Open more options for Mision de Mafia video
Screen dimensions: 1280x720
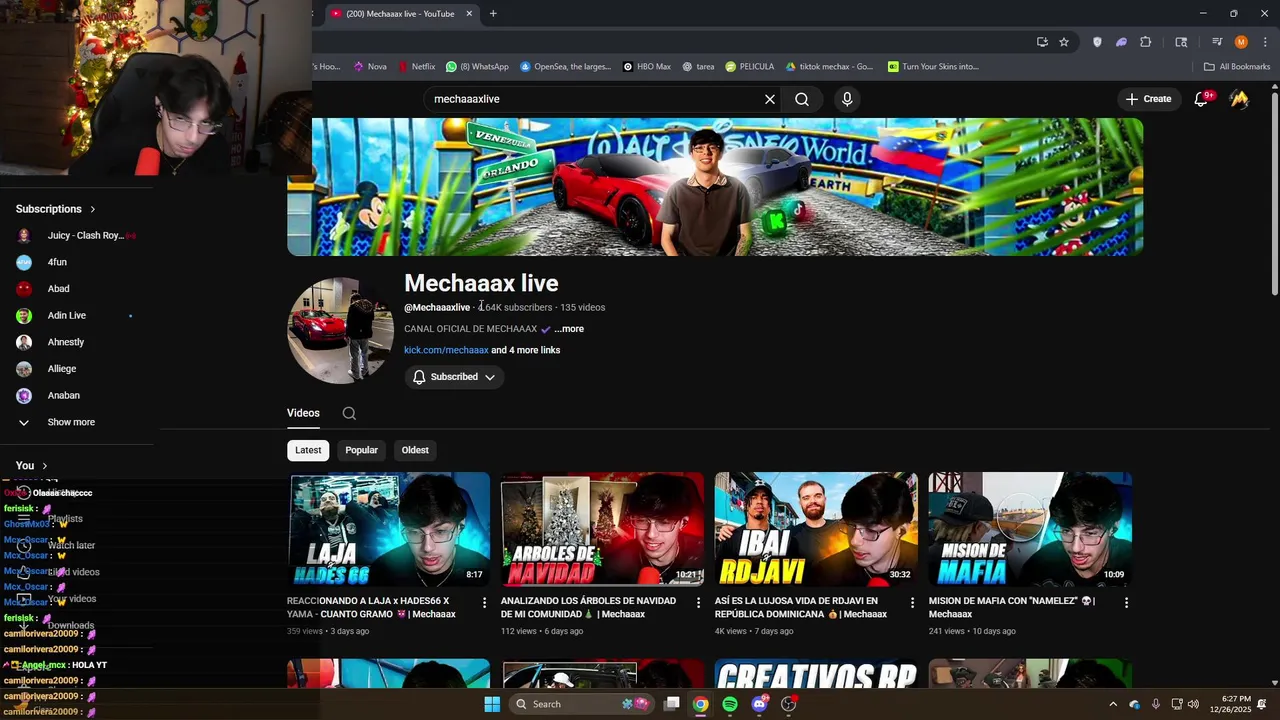pyautogui.click(x=1126, y=603)
